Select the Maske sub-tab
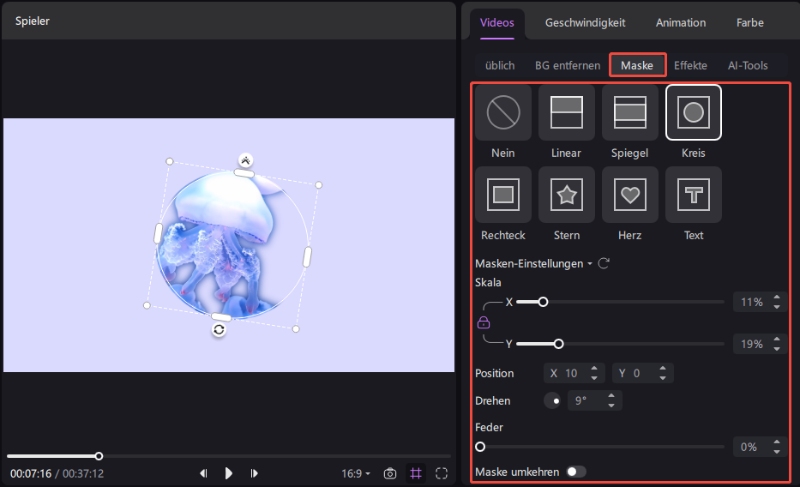800x487 pixels. coord(637,65)
